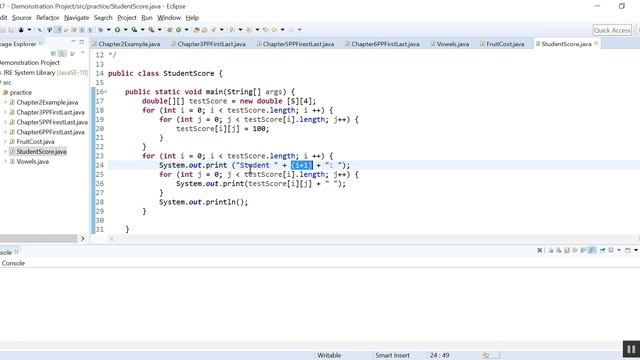Viewport: 640px width, 360px height.
Task: Toggle Word Wrap in Console toolbar
Action: (575, 250)
